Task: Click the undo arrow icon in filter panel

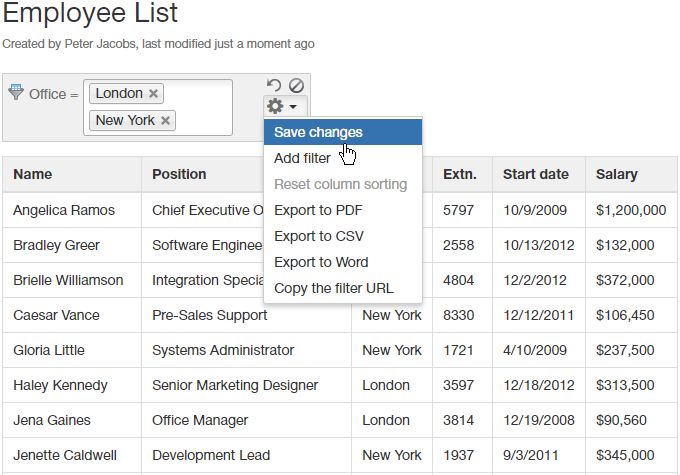Action: pyautogui.click(x=275, y=86)
